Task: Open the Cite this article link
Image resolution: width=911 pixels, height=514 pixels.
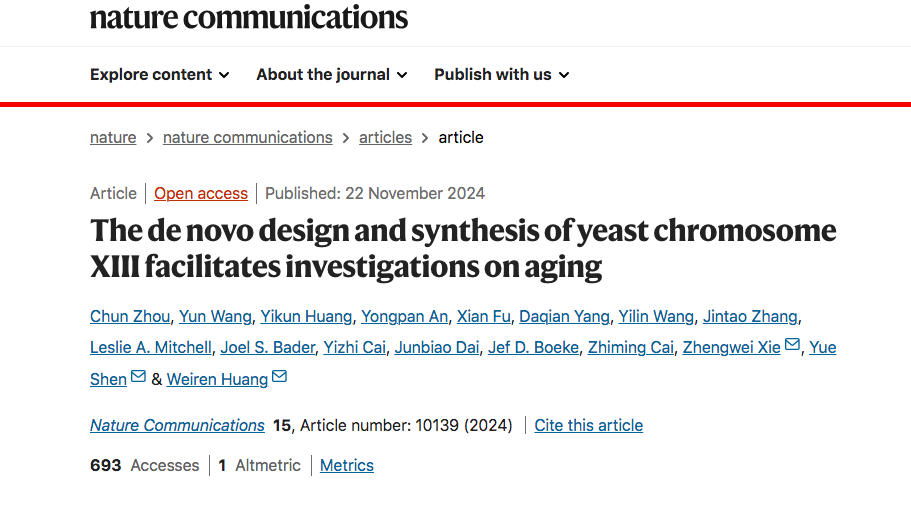Action: coord(589,426)
